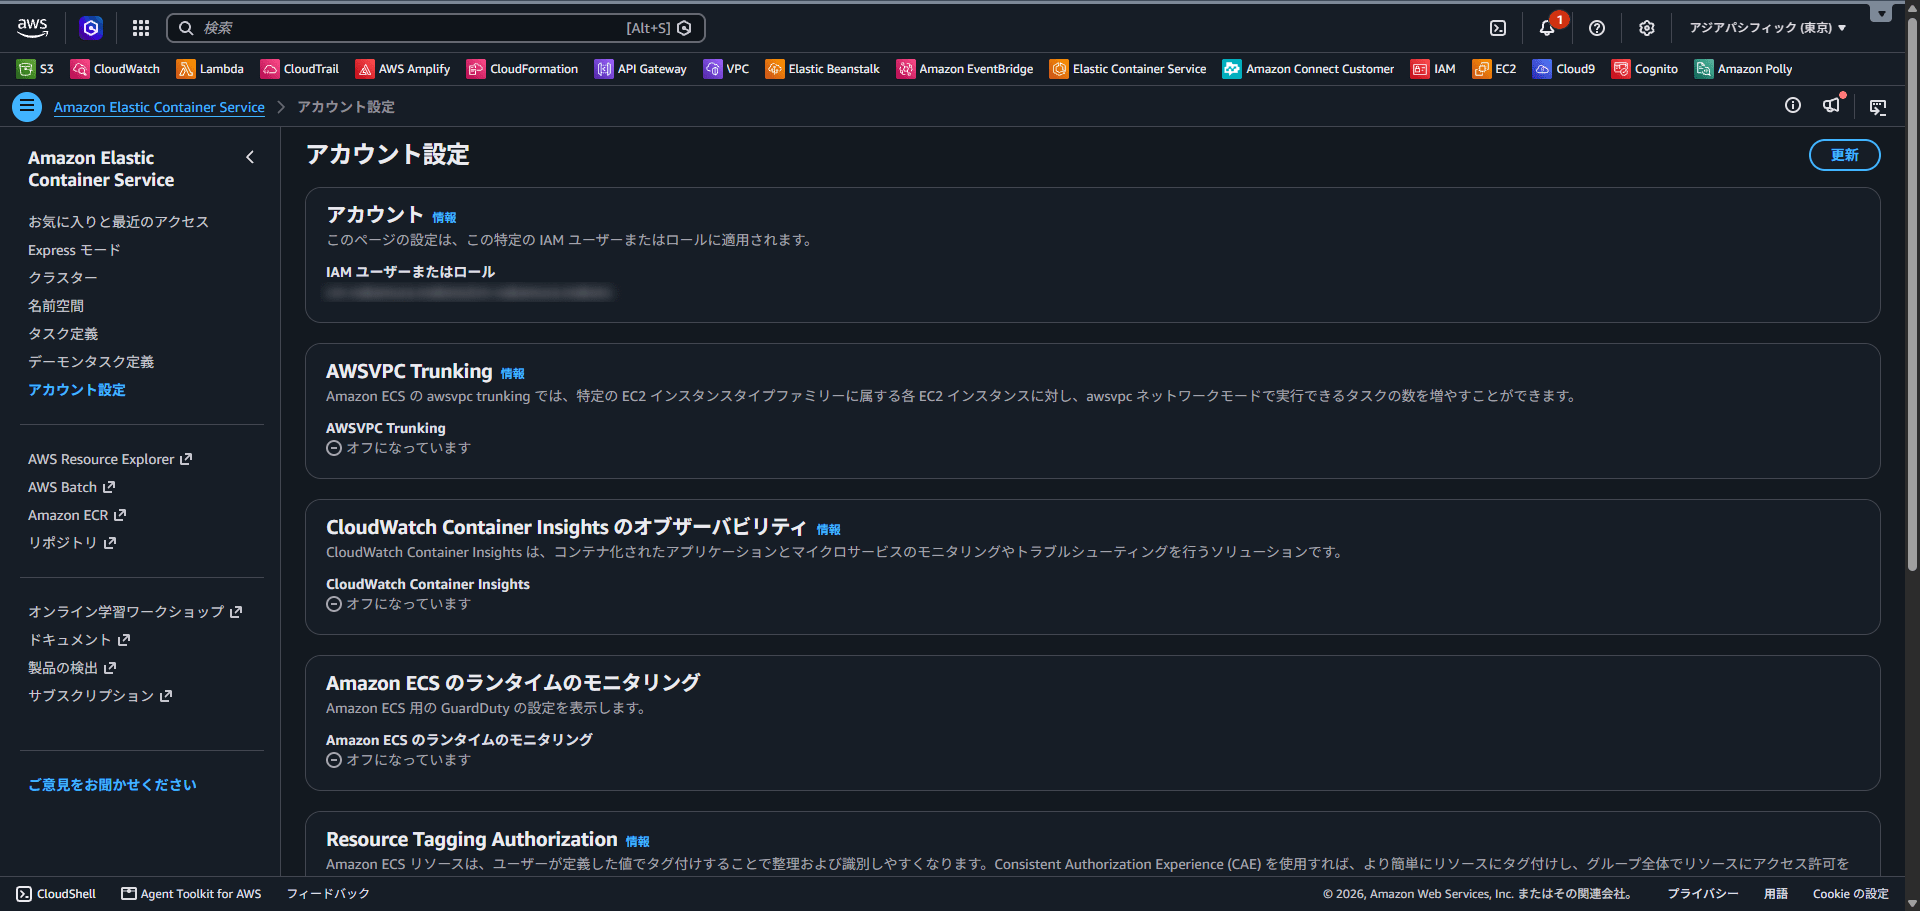Viewport: 1920px width, 911px height.
Task: Open the announcements megaphone icon
Action: pyautogui.click(x=1832, y=106)
